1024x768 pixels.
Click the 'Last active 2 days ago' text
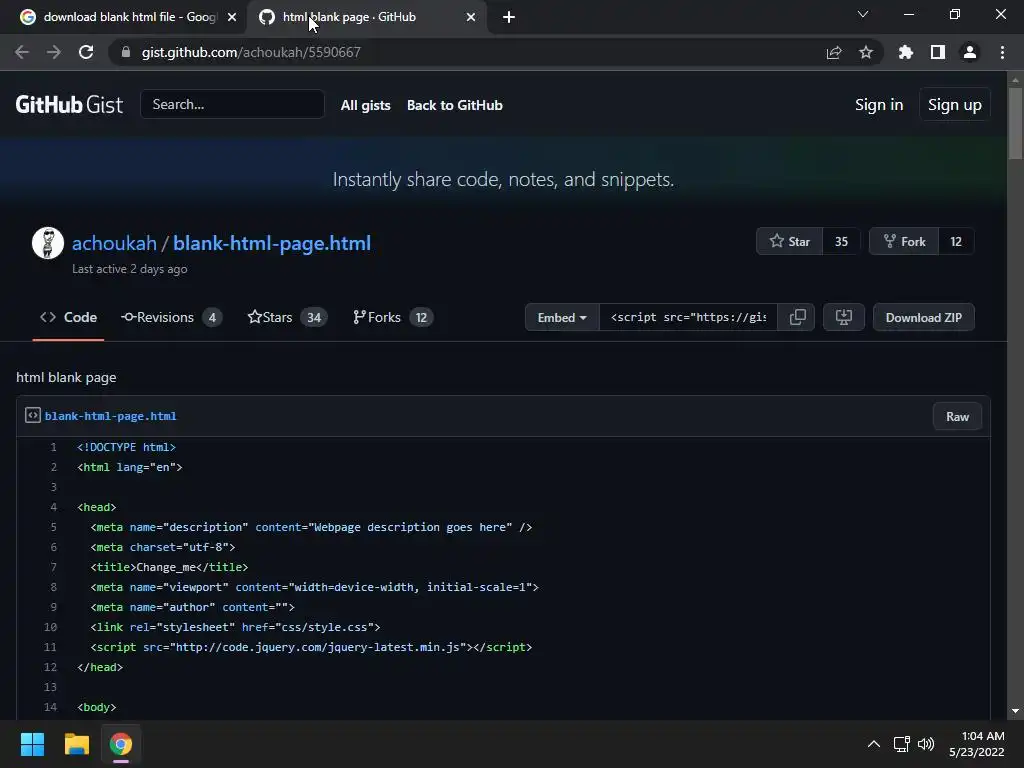129,269
